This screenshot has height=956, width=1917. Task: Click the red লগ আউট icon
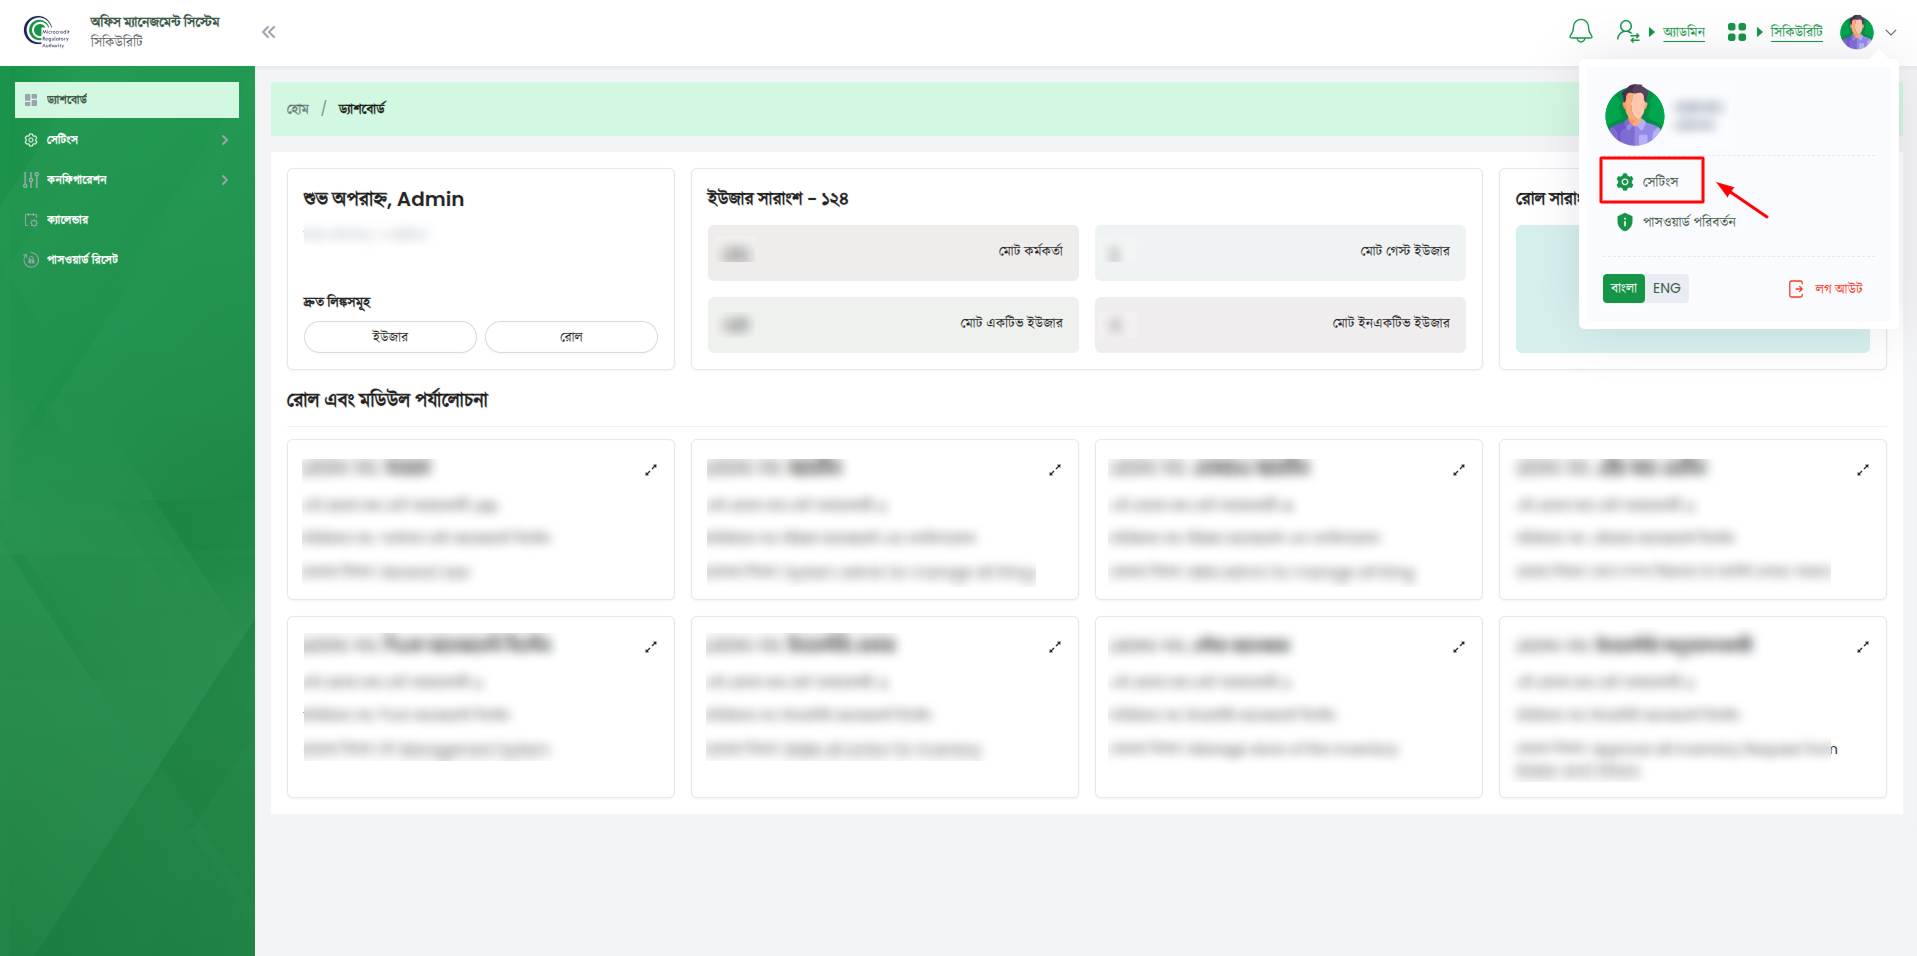point(1796,289)
